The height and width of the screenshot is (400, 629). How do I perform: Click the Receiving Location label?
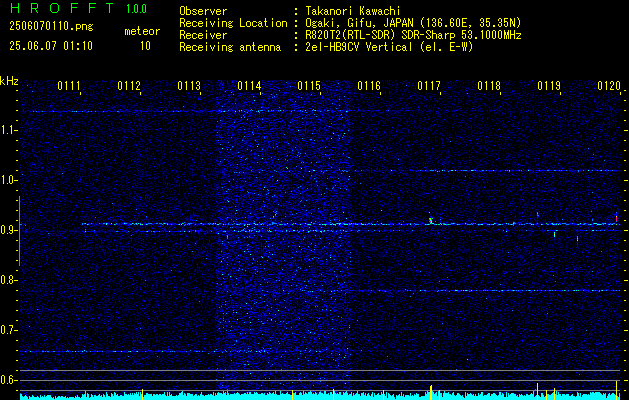(233, 23)
